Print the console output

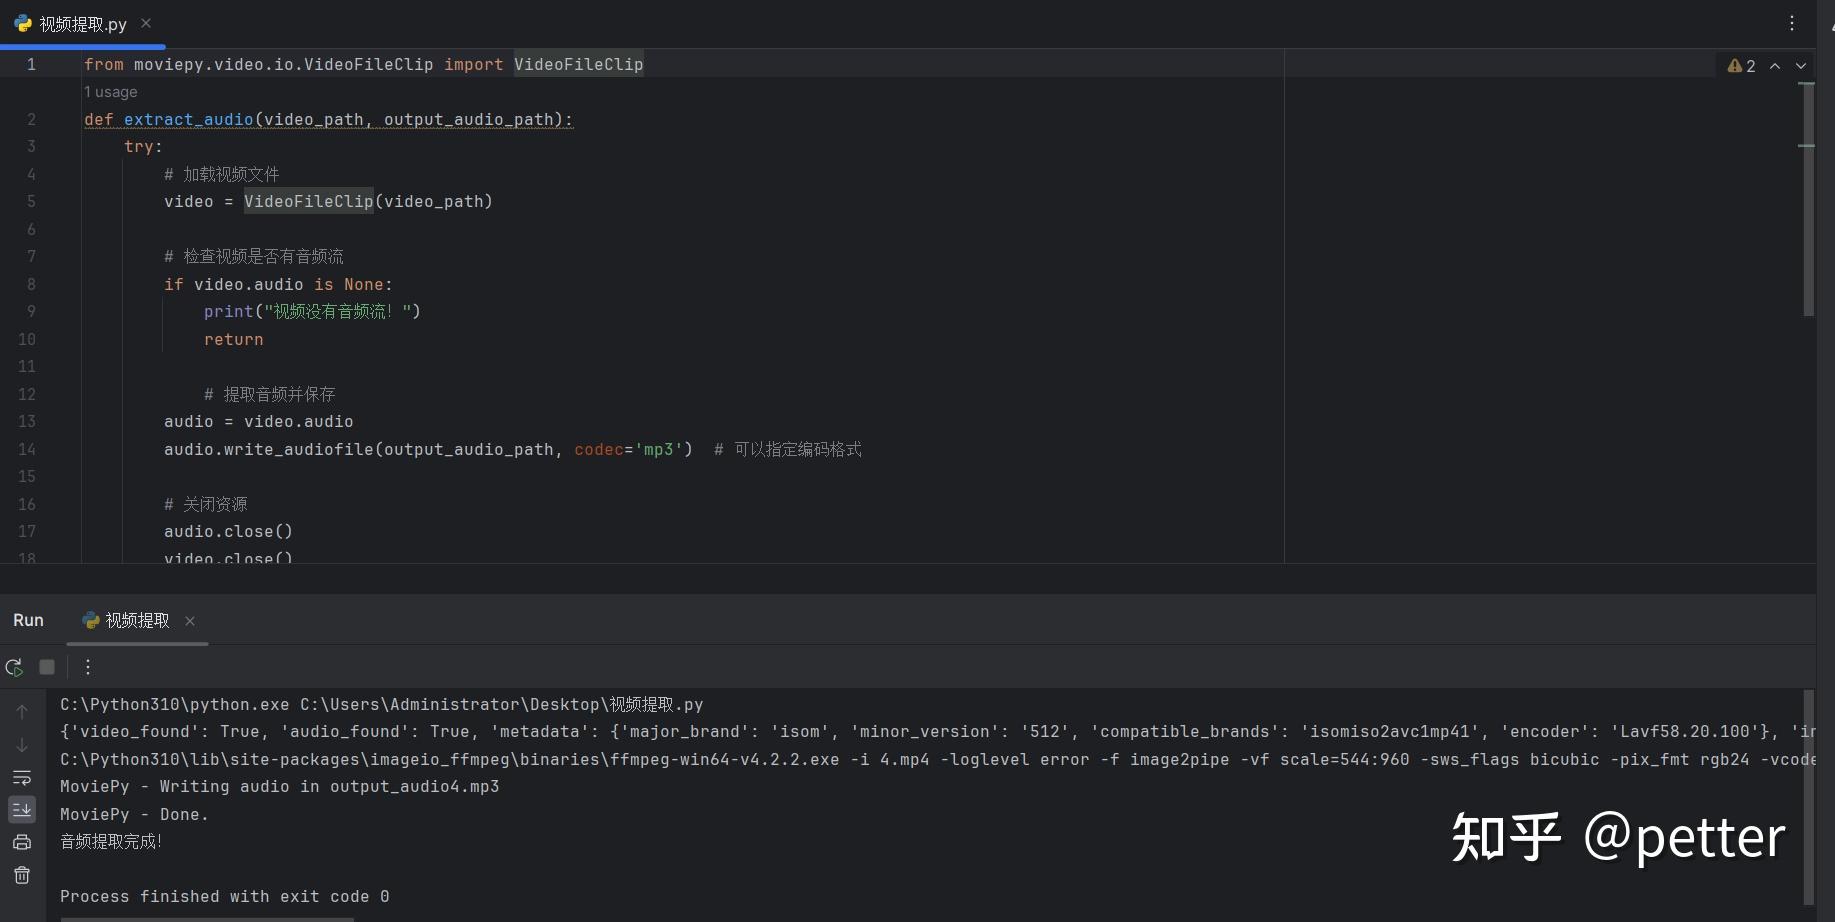pos(22,842)
